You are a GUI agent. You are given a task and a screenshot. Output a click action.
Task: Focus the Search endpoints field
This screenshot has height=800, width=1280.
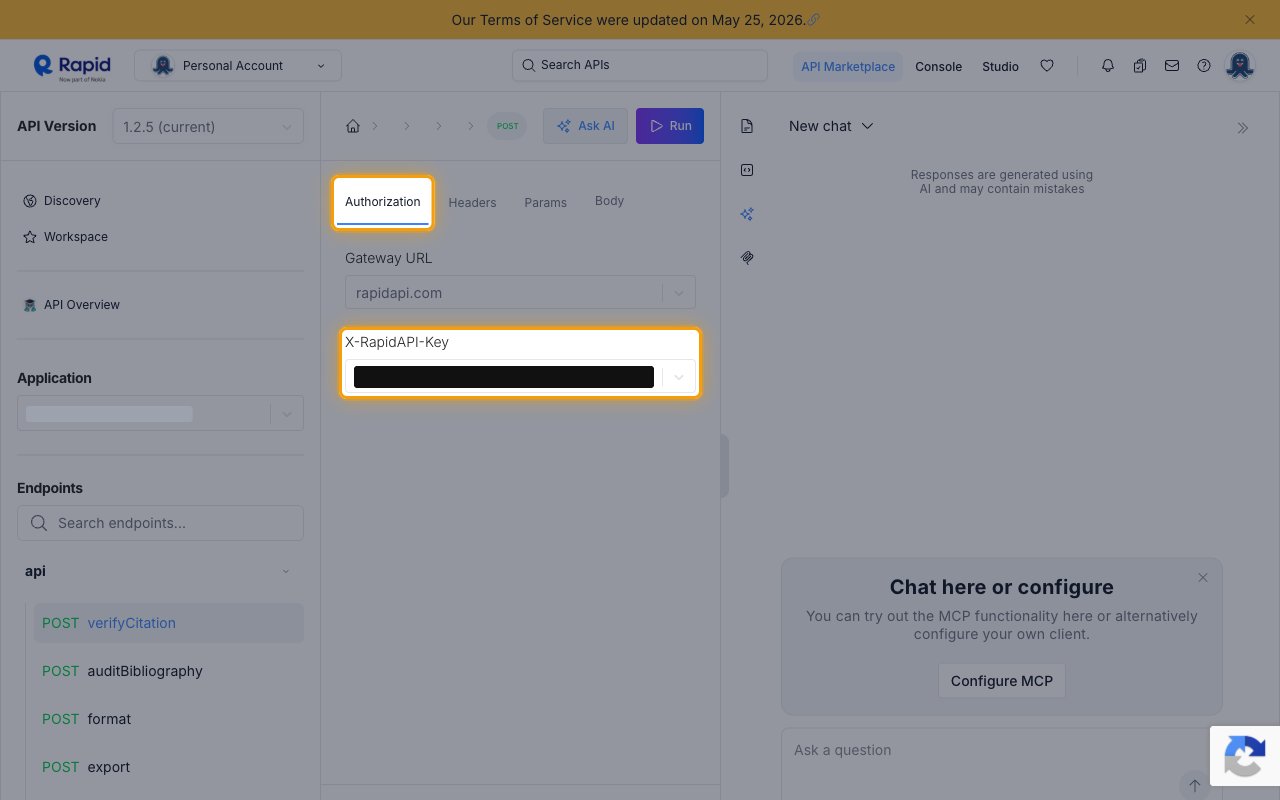[x=160, y=523]
